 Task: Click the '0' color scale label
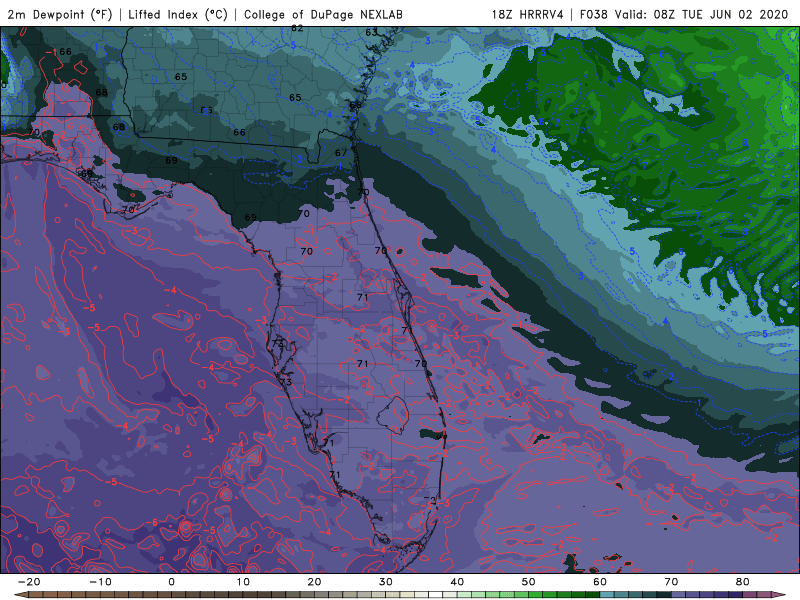tap(171, 582)
